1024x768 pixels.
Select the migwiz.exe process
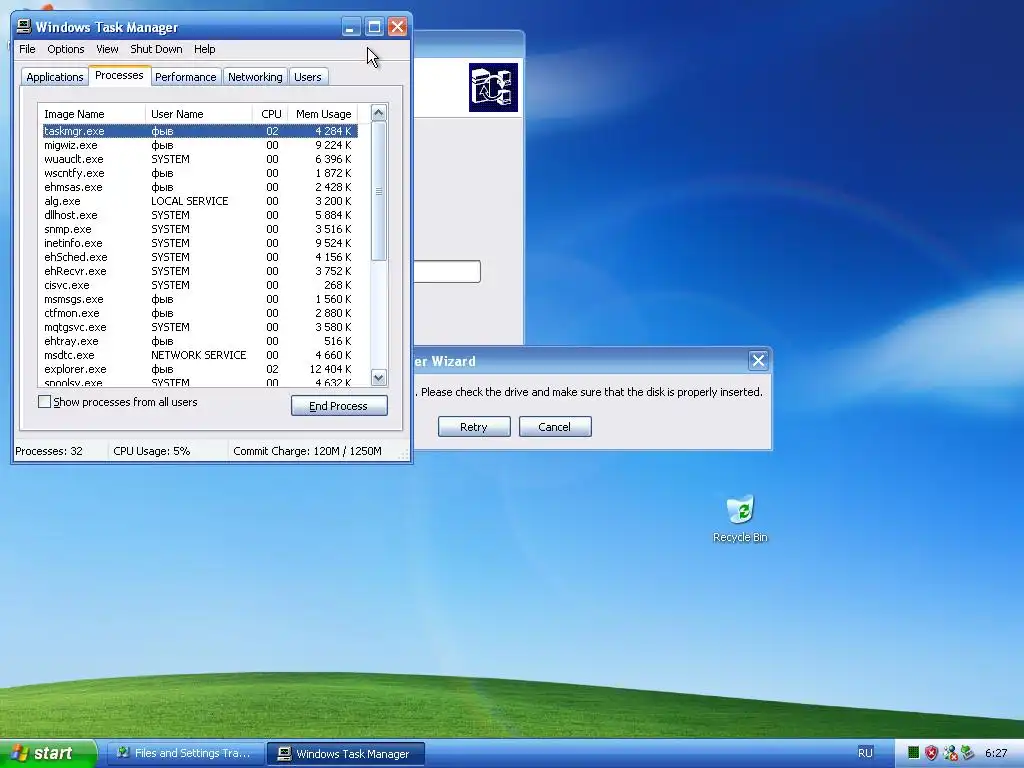coord(200,145)
